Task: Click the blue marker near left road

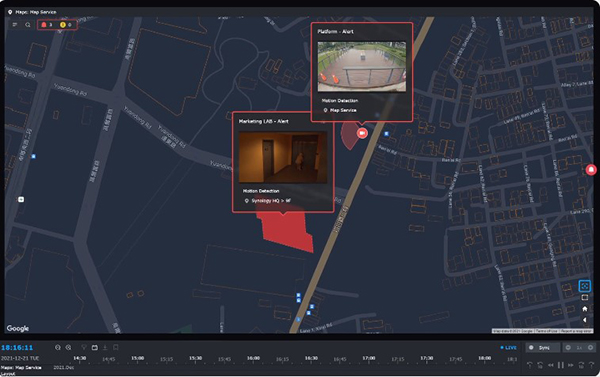Action: [33, 156]
